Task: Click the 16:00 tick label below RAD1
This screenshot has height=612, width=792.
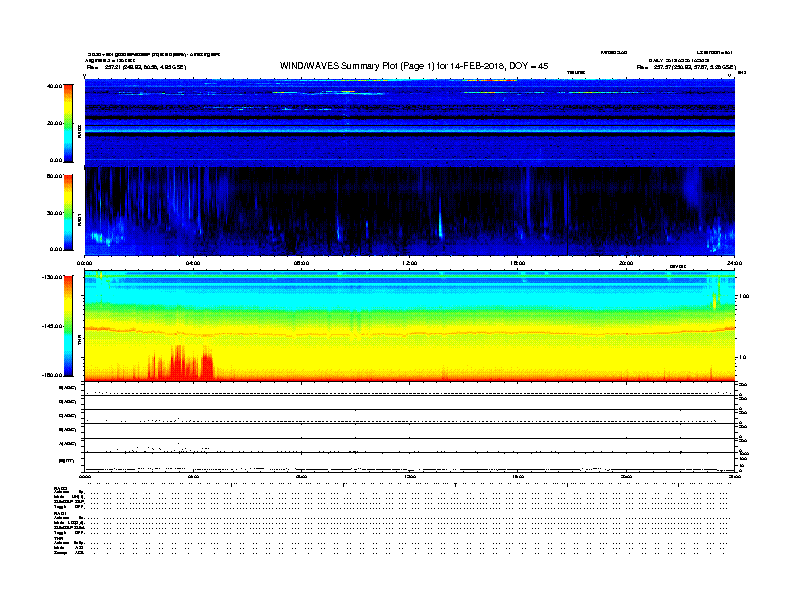Action: pyautogui.click(x=517, y=264)
